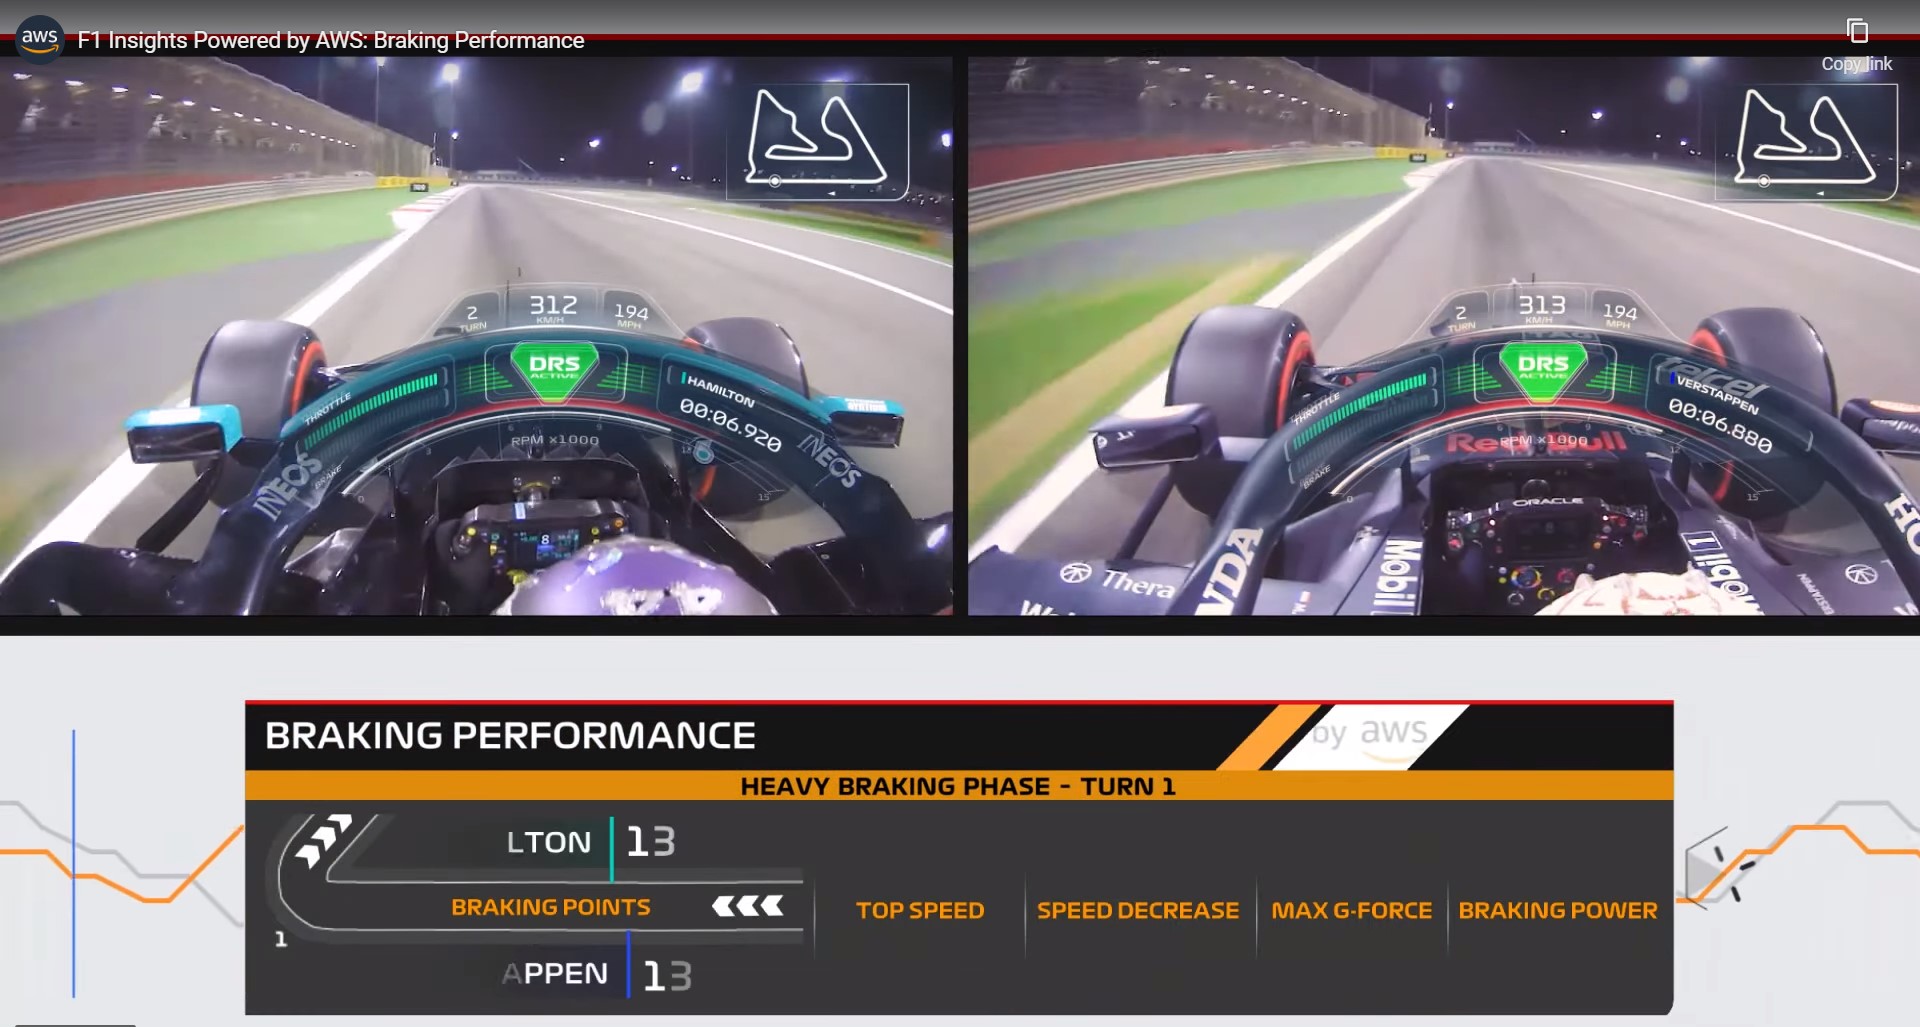Click the BRAKING POINTS label
Viewport: 1920px width, 1027px height.
[x=550, y=907]
